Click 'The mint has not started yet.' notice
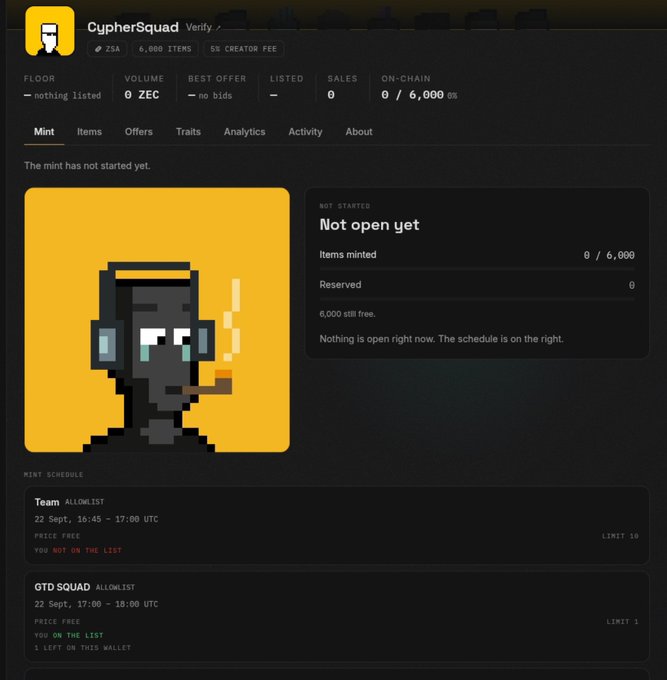The width and height of the screenshot is (667, 680). (x=87, y=166)
